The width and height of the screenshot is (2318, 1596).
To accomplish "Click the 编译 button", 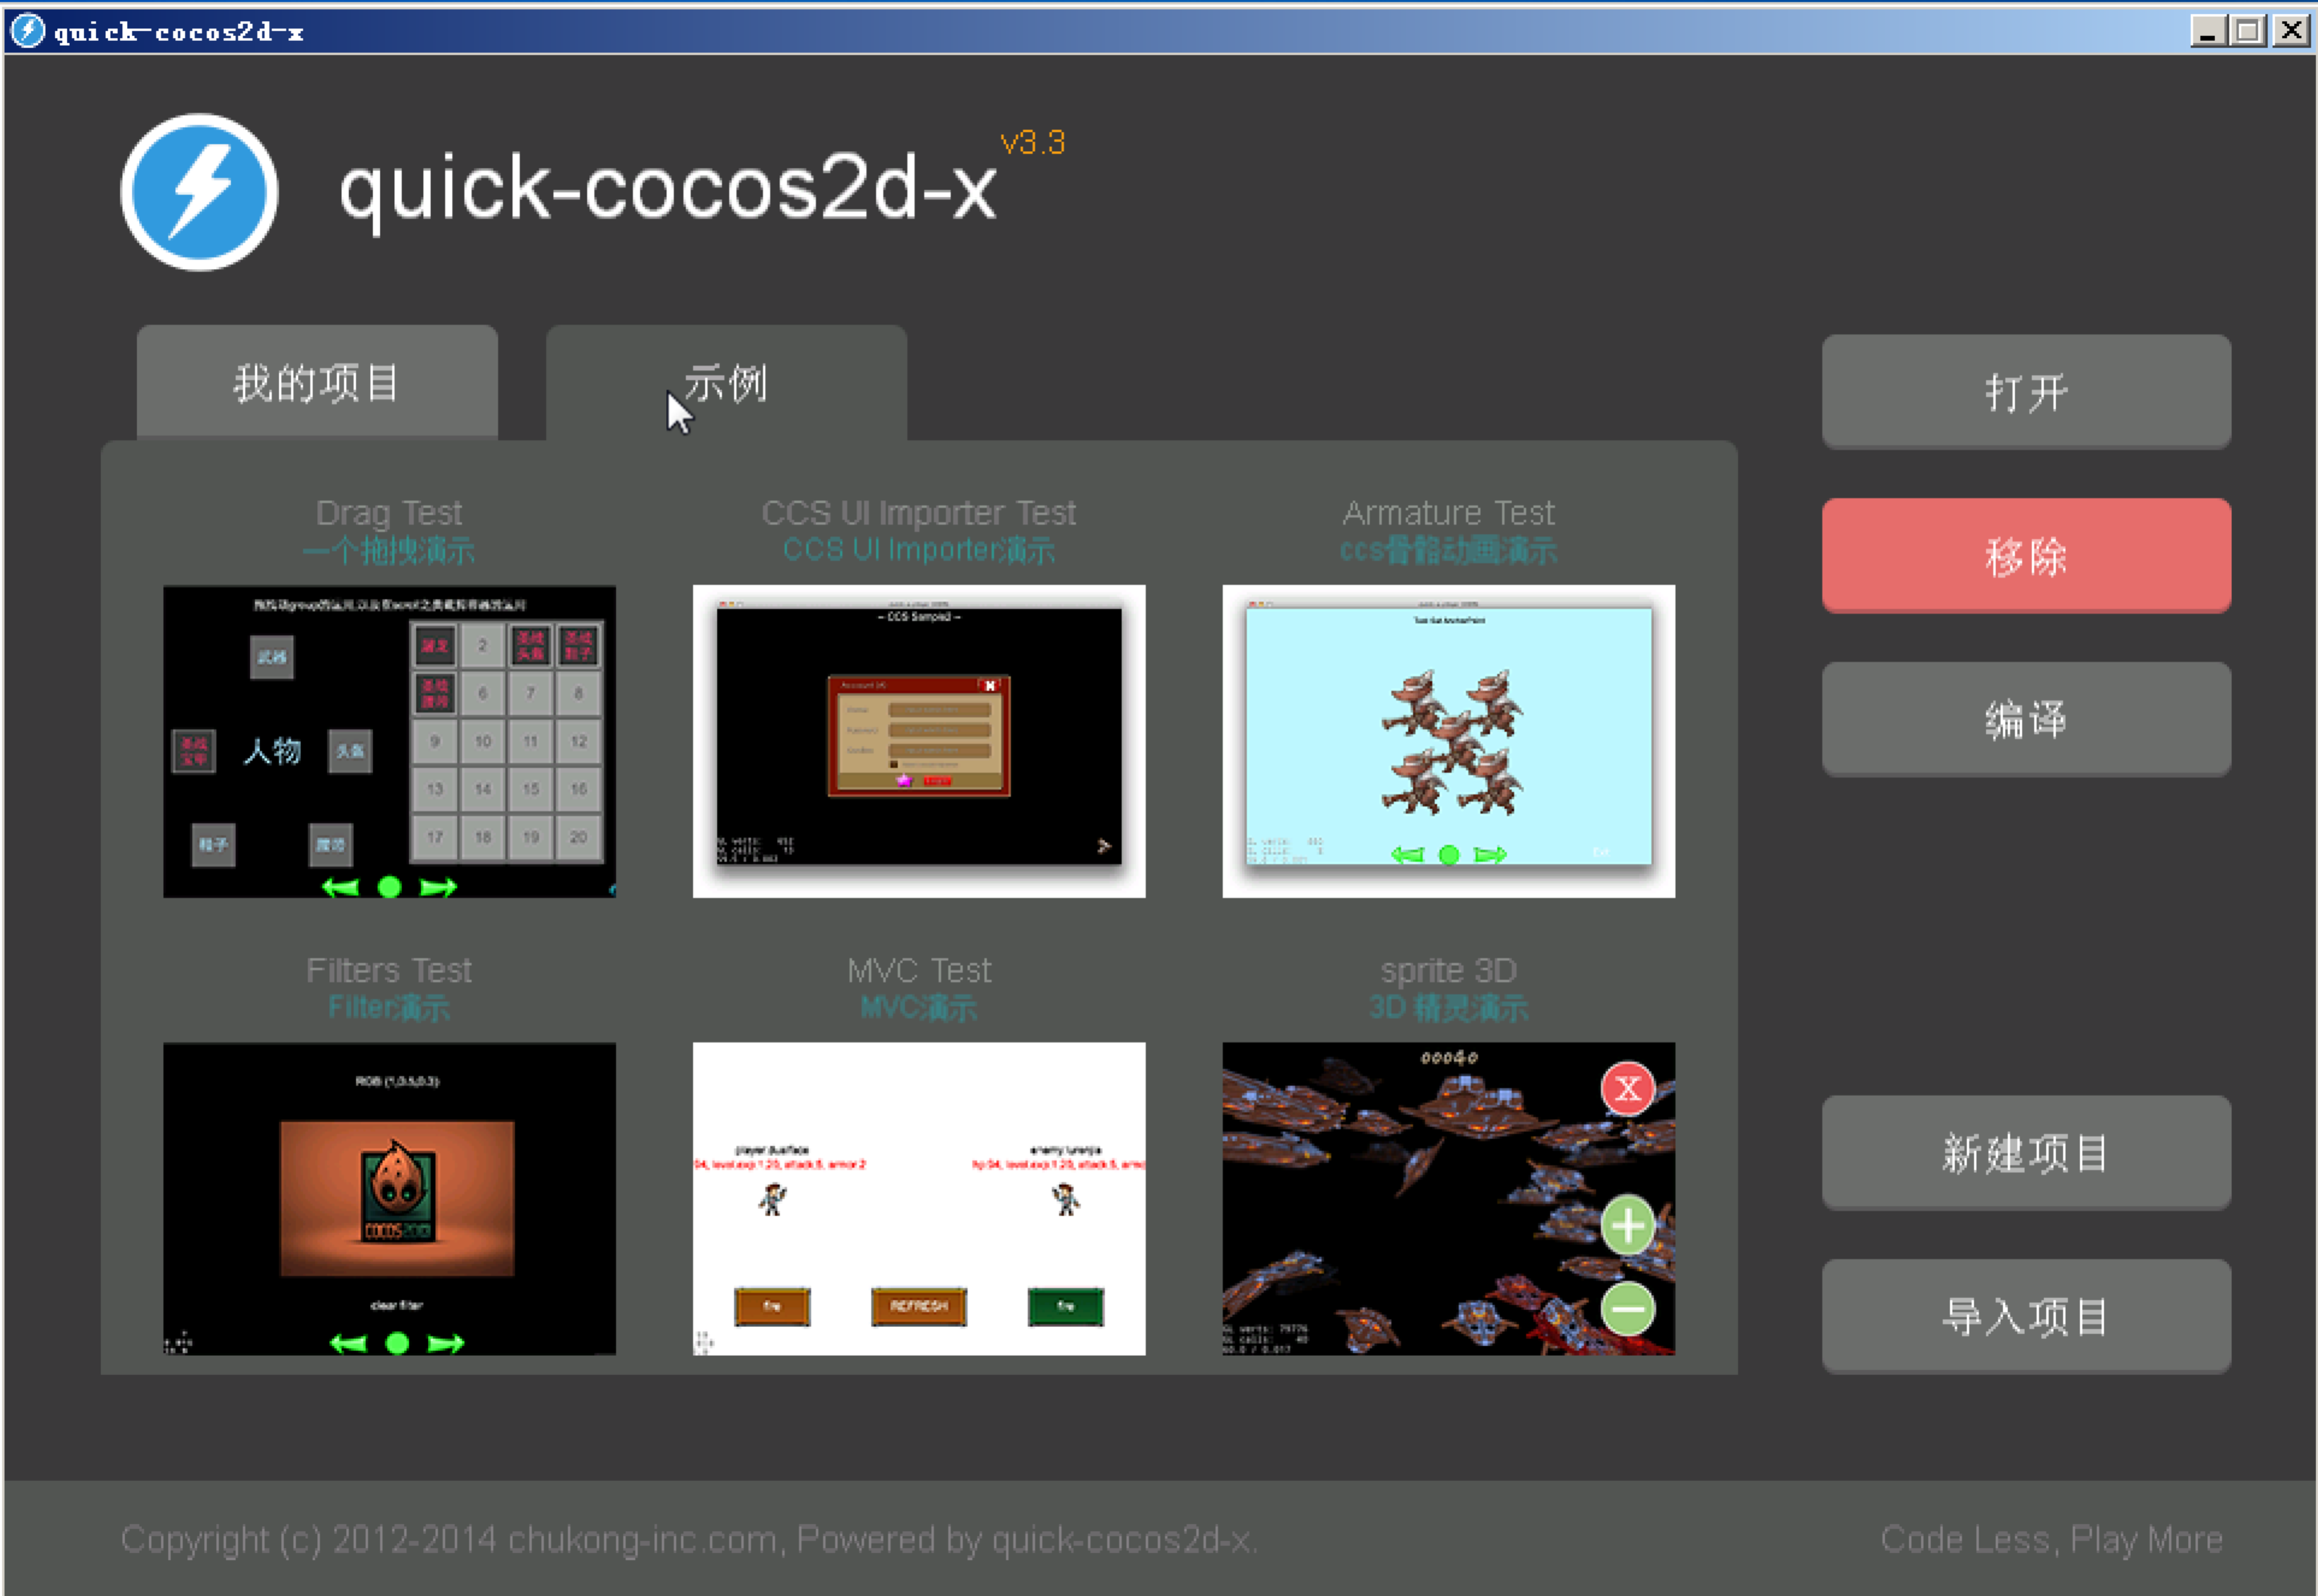I will pyautogui.click(x=2026, y=719).
